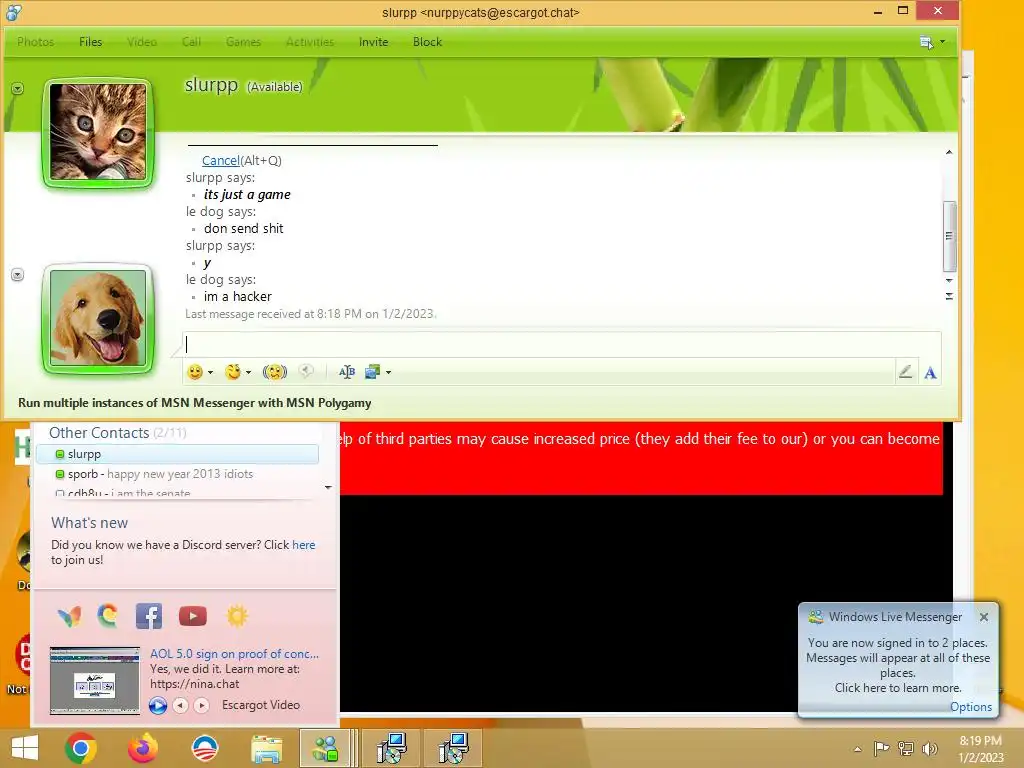Show hidden system tray icons
1024x768 pixels.
click(x=857, y=749)
